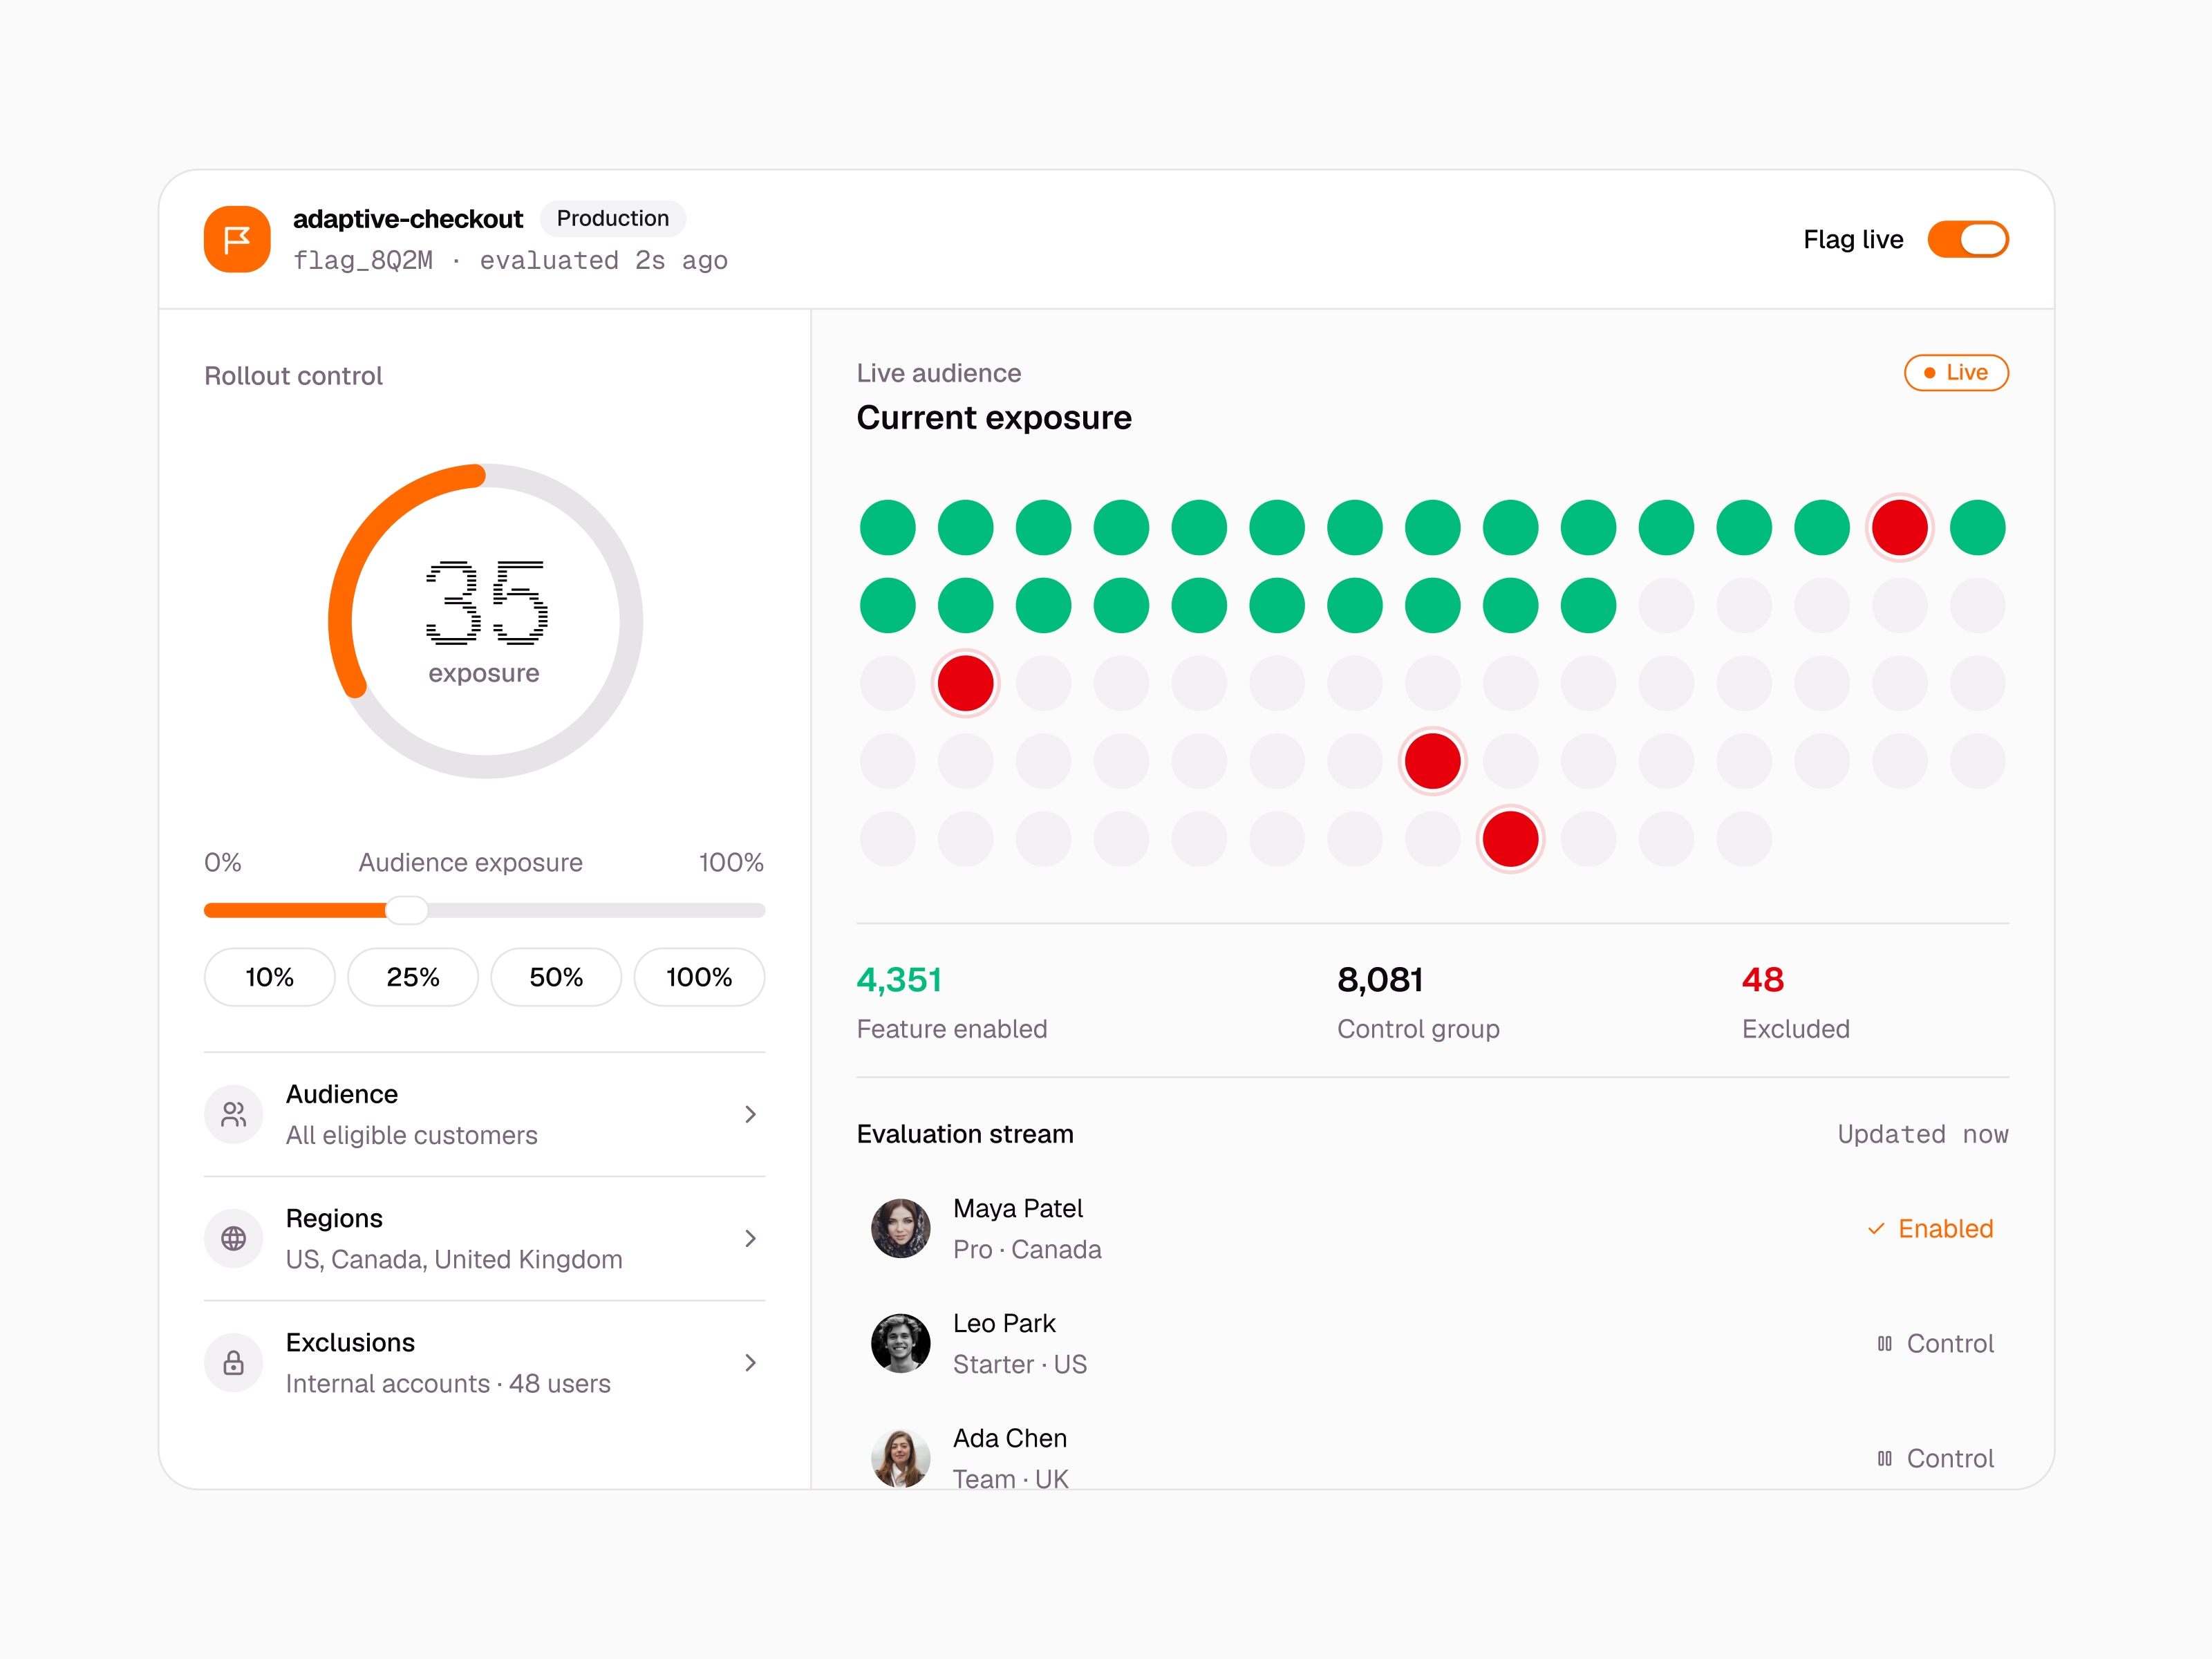2212x1659 pixels.
Task: Open the Exclusions row chevron
Action: pos(751,1362)
